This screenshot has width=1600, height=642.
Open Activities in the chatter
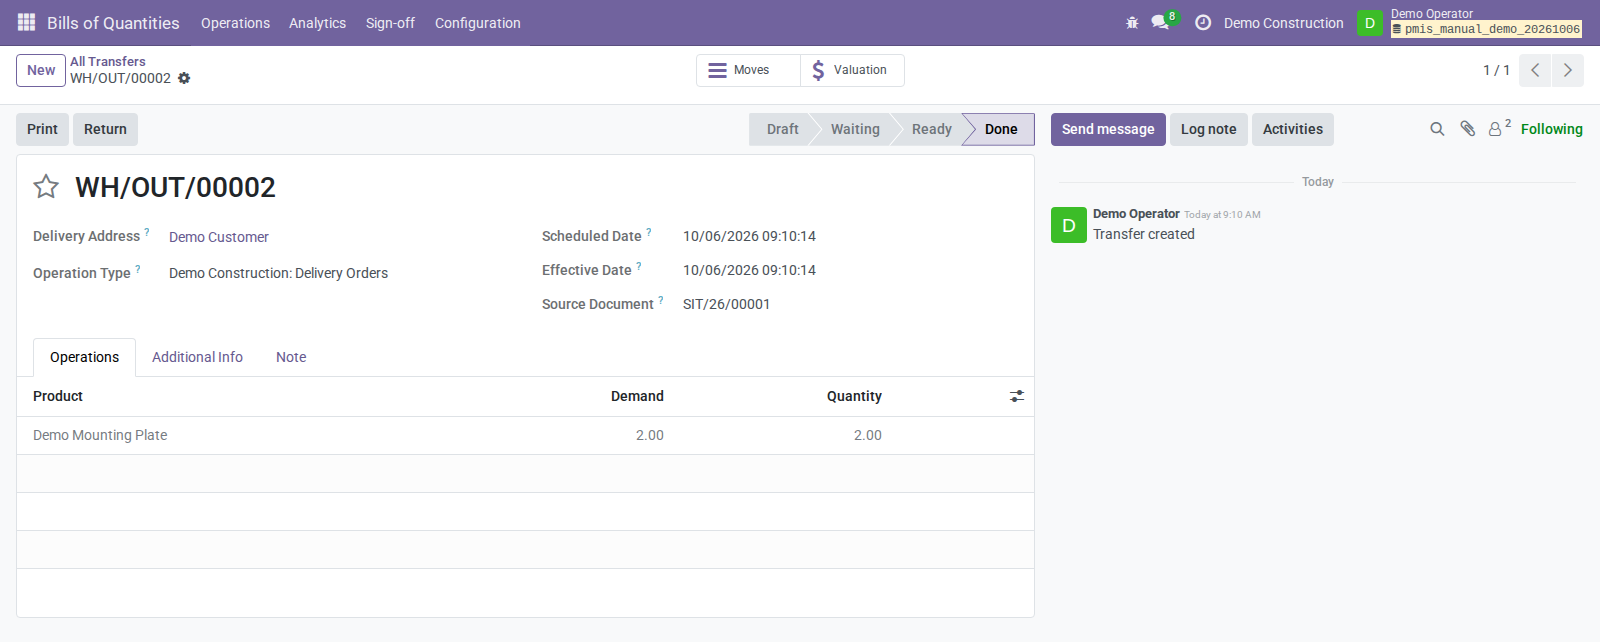tap(1292, 129)
